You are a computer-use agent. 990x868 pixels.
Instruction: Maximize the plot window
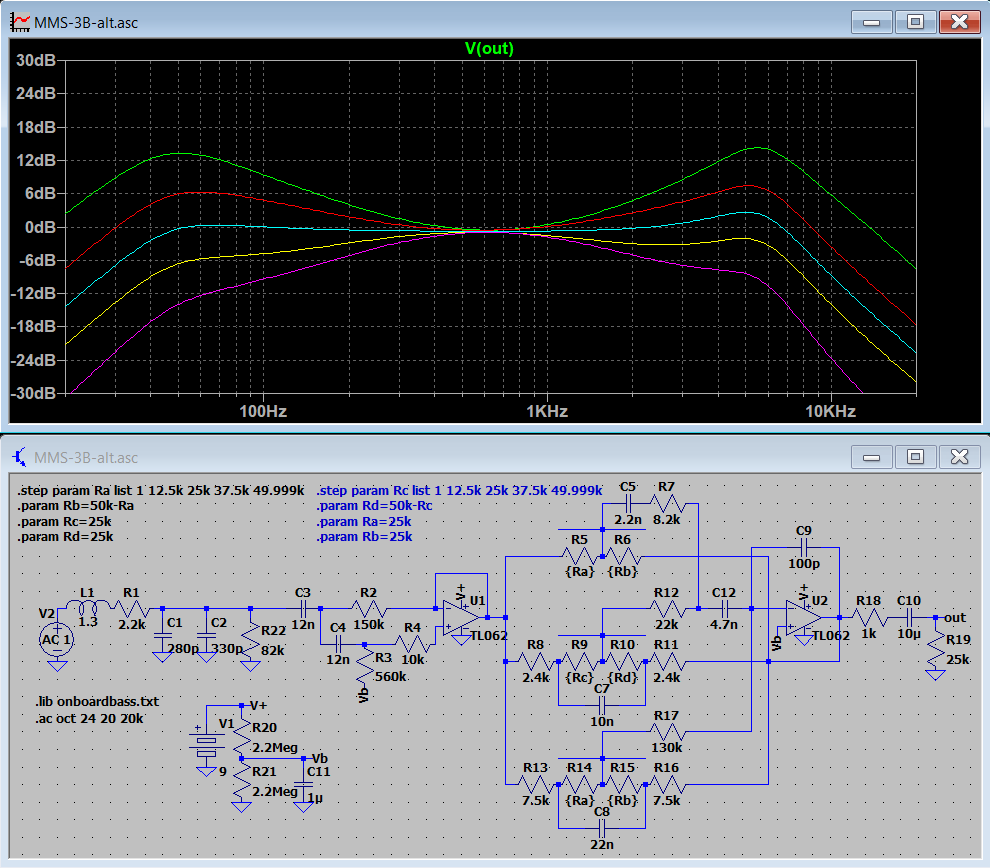[x=915, y=22]
